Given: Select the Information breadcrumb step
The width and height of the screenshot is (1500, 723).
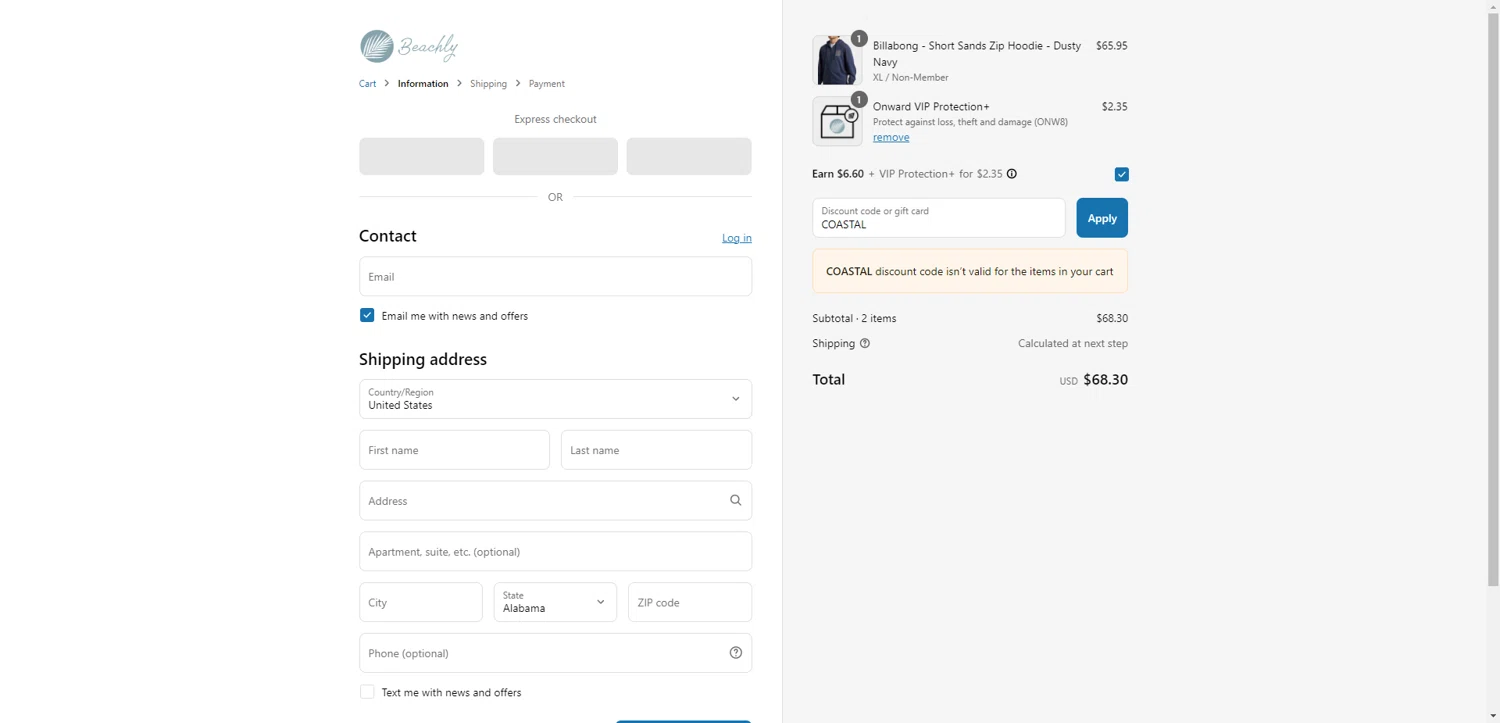Looking at the screenshot, I should [423, 84].
